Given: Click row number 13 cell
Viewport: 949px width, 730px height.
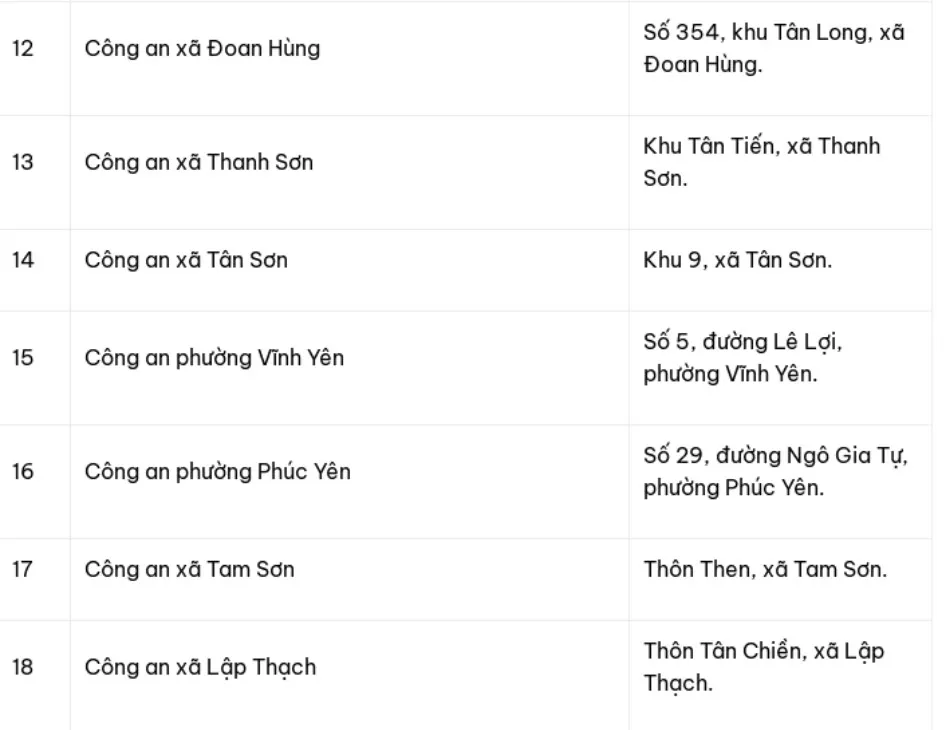Looking at the screenshot, I should tap(34, 173).
